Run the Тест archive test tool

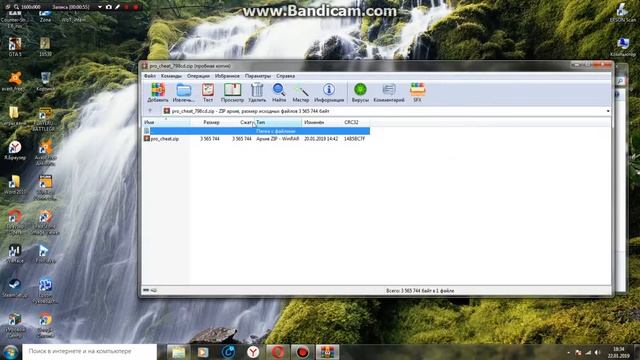208,92
